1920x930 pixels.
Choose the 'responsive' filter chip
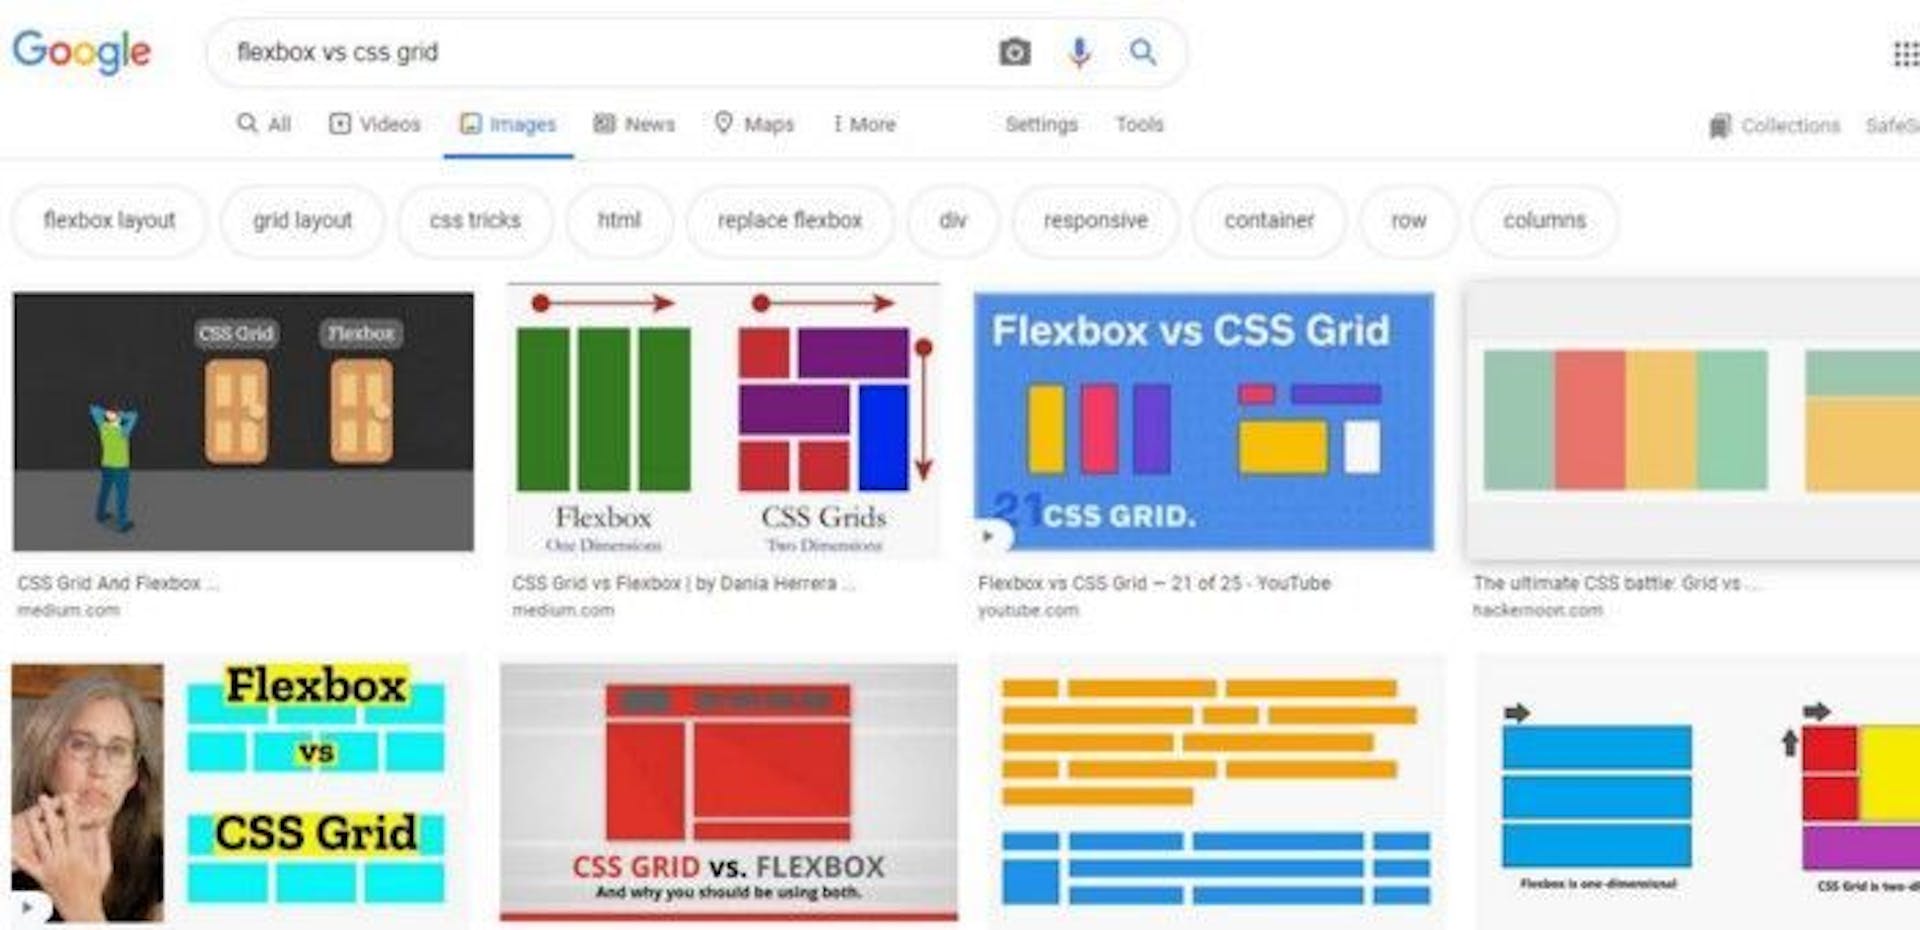pos(1095,220)
